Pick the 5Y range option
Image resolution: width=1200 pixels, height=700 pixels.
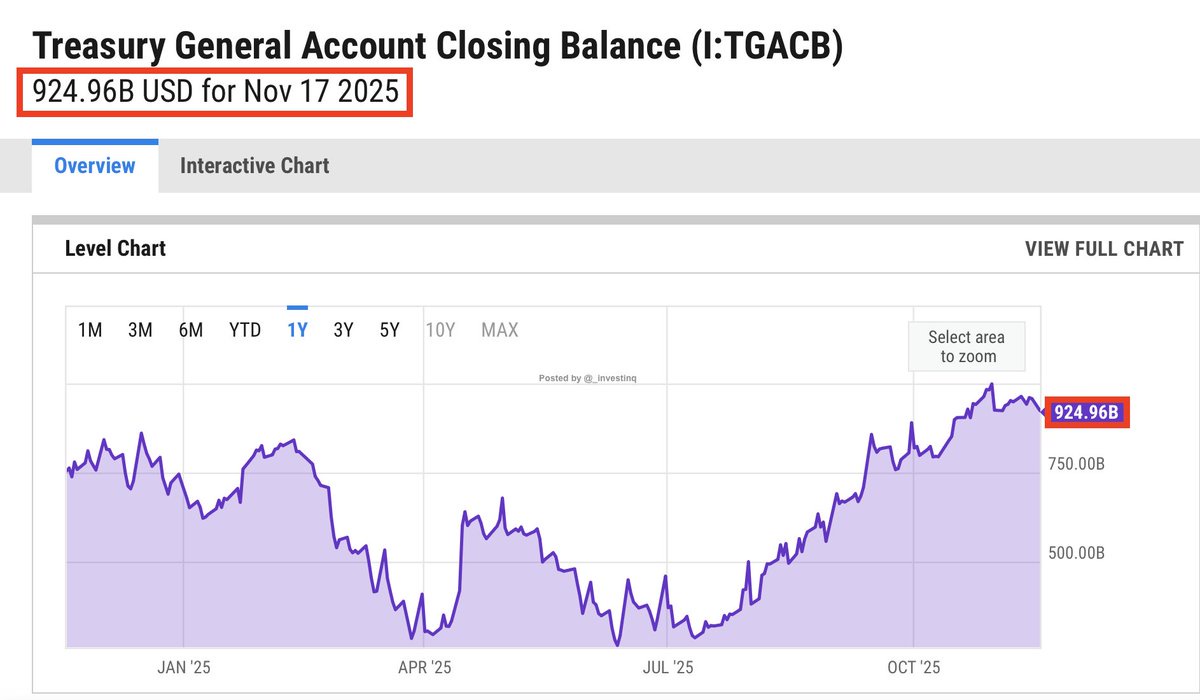point(389,330)
